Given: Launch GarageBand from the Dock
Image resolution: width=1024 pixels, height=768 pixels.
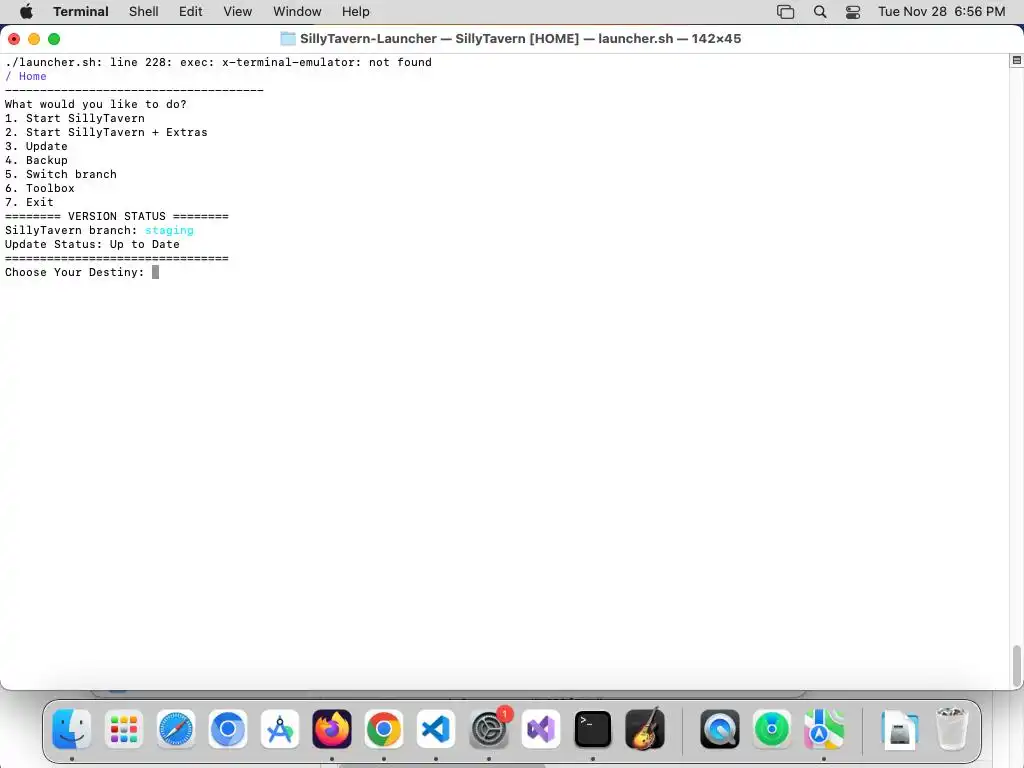Looking at the screenshot, I should 645,729.
